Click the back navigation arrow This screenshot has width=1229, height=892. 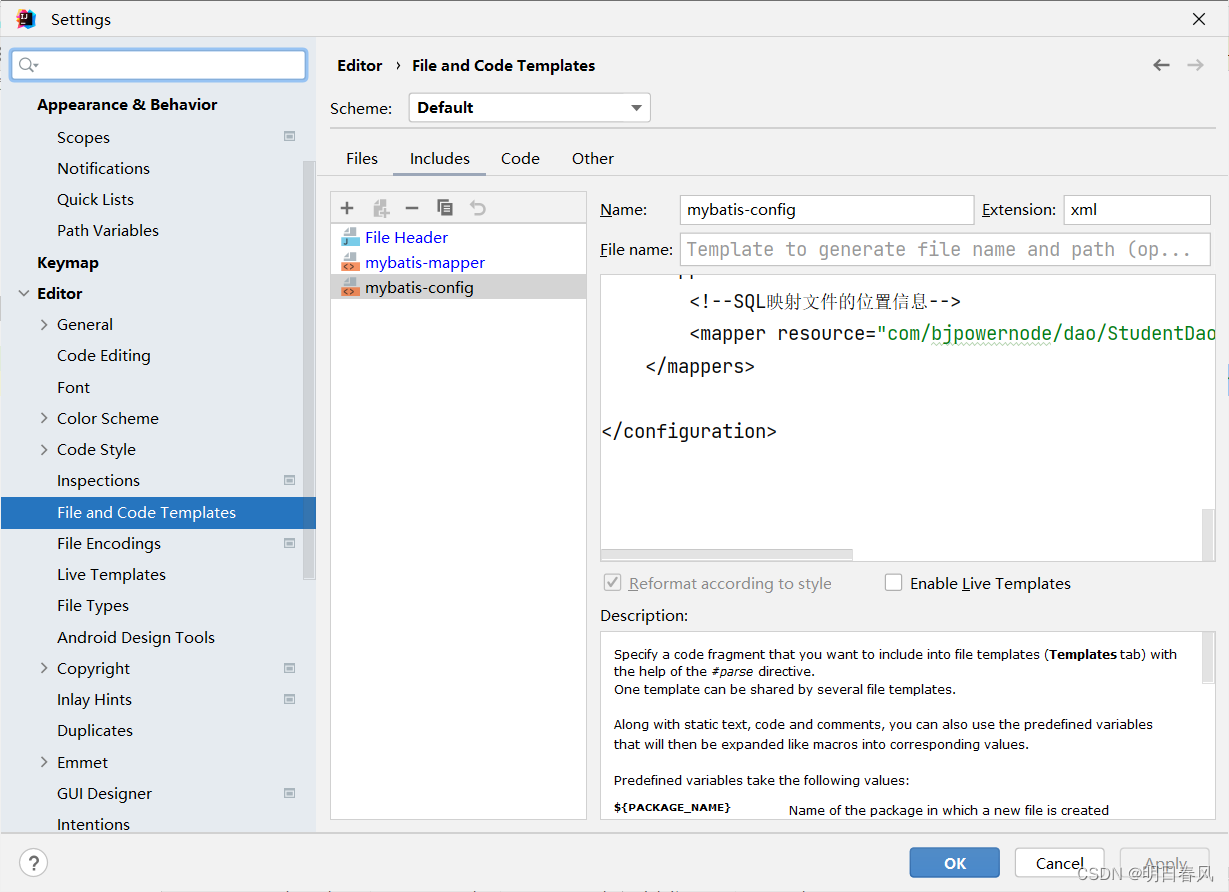1160,64
